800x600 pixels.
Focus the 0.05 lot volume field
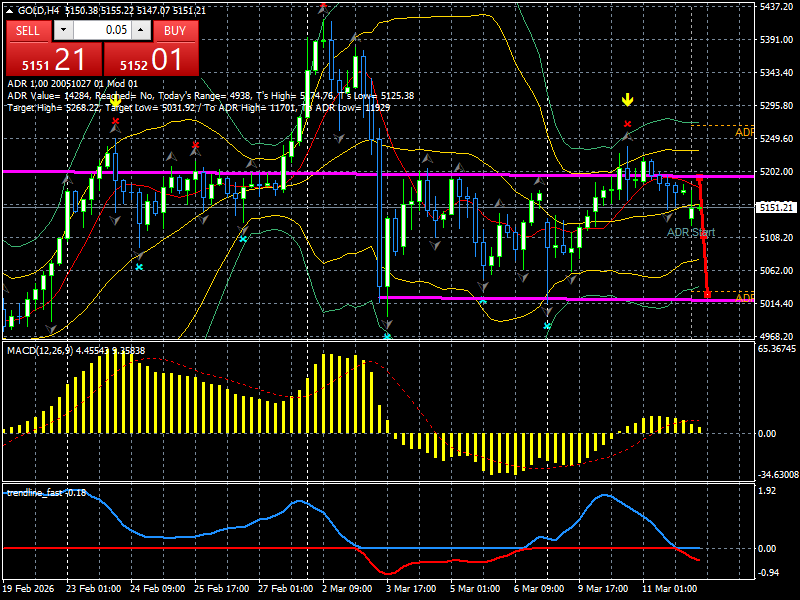(103, 31)
